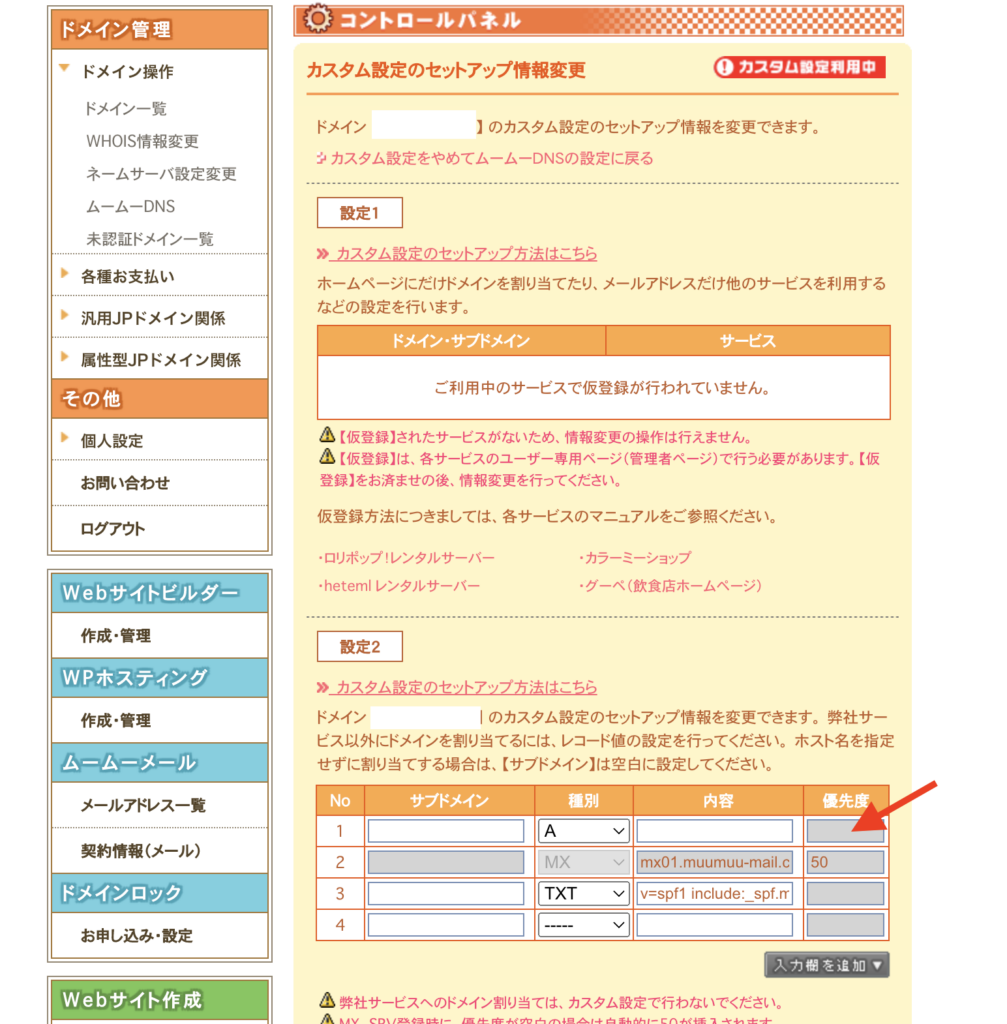This screenshot has width=1007, height=1024.
Task: Open ドメインロック お申し込み・設定
Action: pos(136,936)
